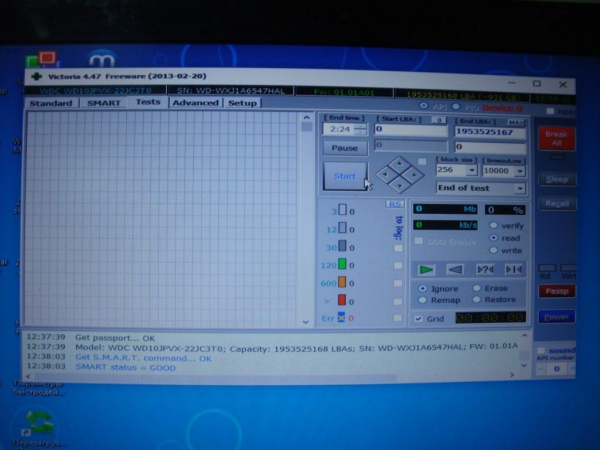The height and width of the screenshot is (450, 600).
Task: Click log horizontal scroll right arrow
Action: pos(512,375)
